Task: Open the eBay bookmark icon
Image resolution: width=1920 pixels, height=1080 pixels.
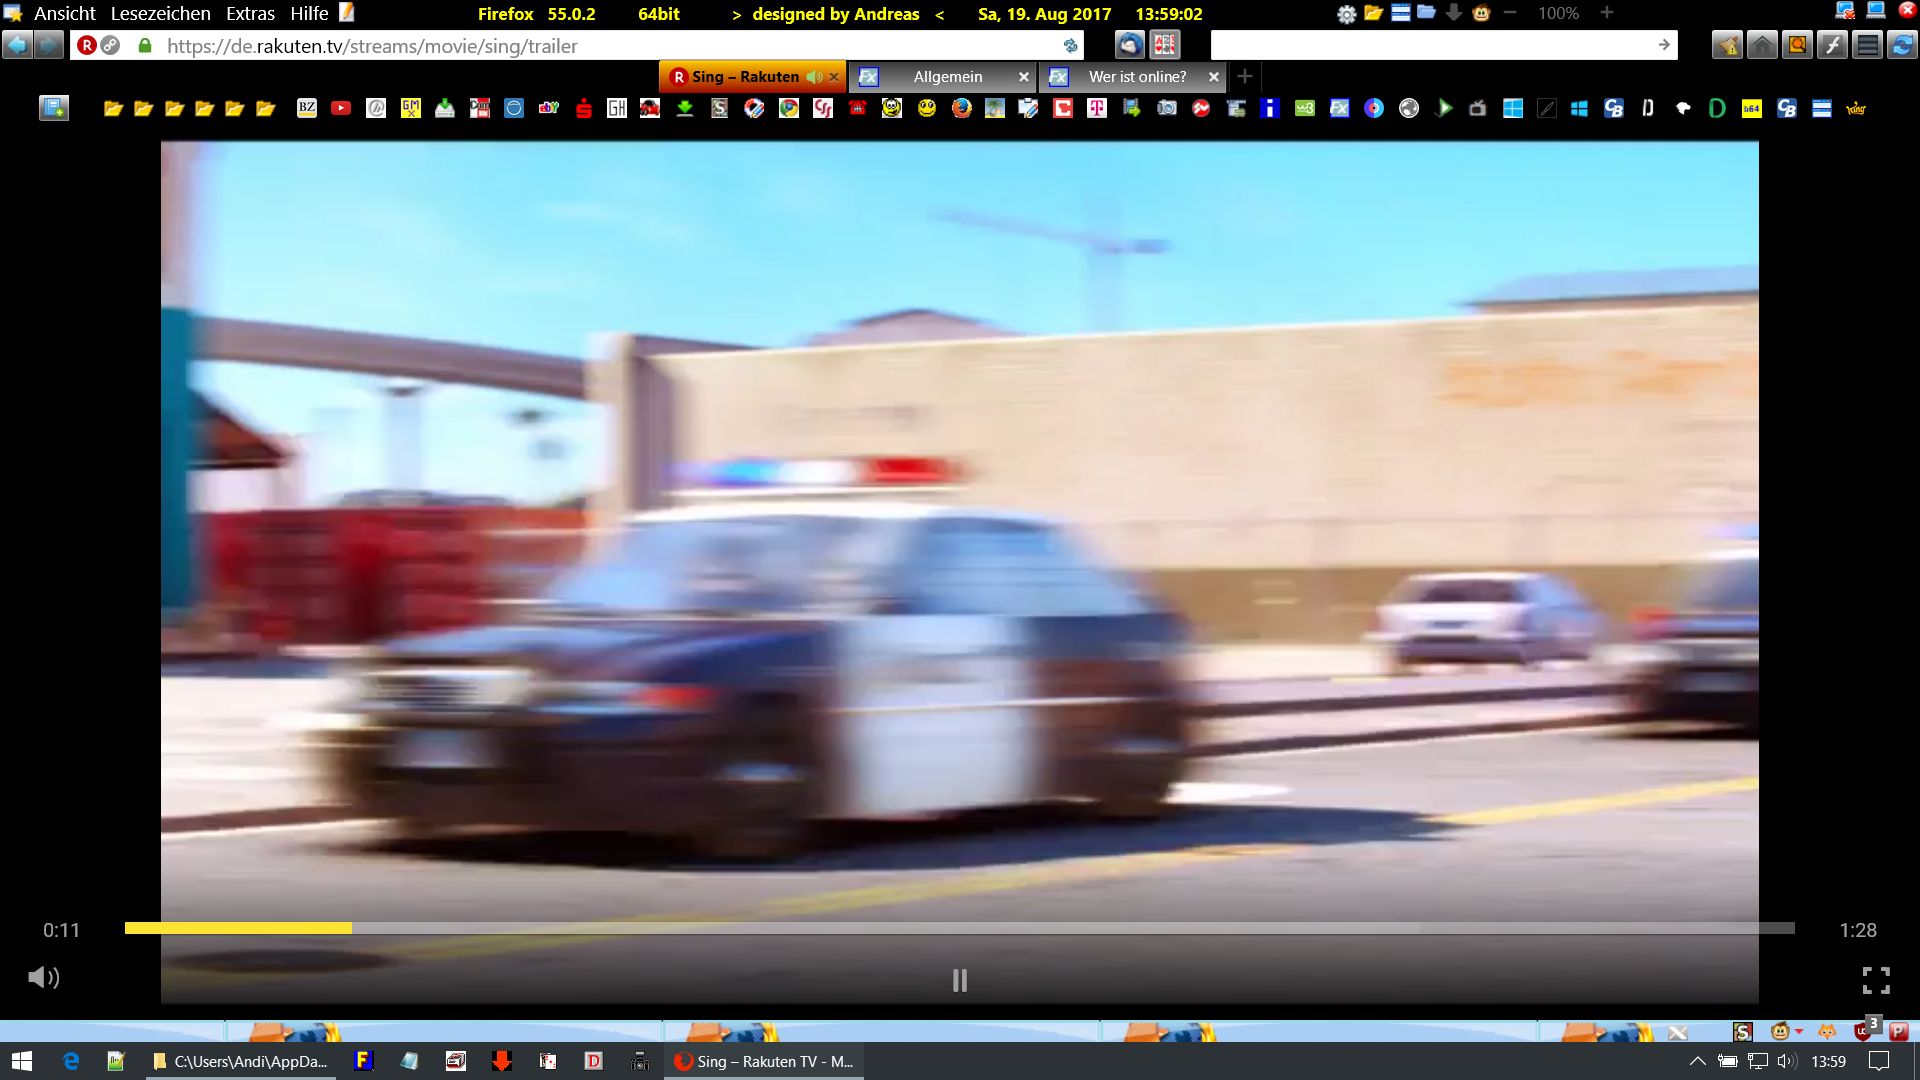Action: [549, 108]
